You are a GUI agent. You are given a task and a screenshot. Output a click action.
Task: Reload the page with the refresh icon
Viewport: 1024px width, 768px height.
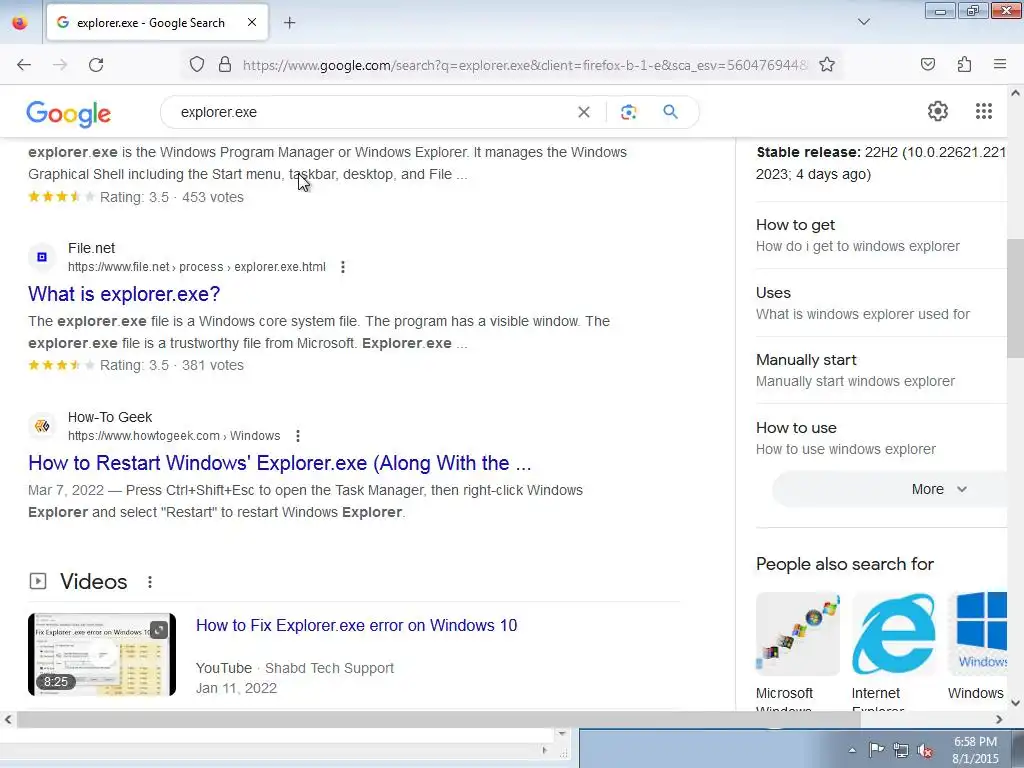point(96,65)
